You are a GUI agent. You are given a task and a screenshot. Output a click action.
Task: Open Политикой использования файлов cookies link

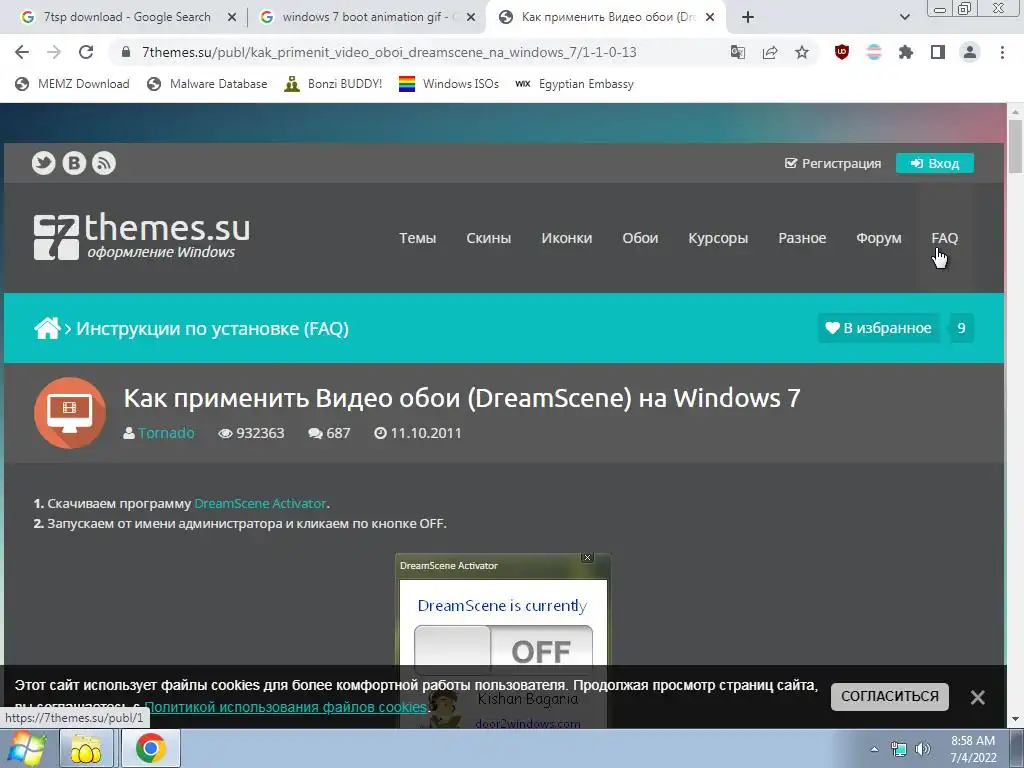pos(285,707)
